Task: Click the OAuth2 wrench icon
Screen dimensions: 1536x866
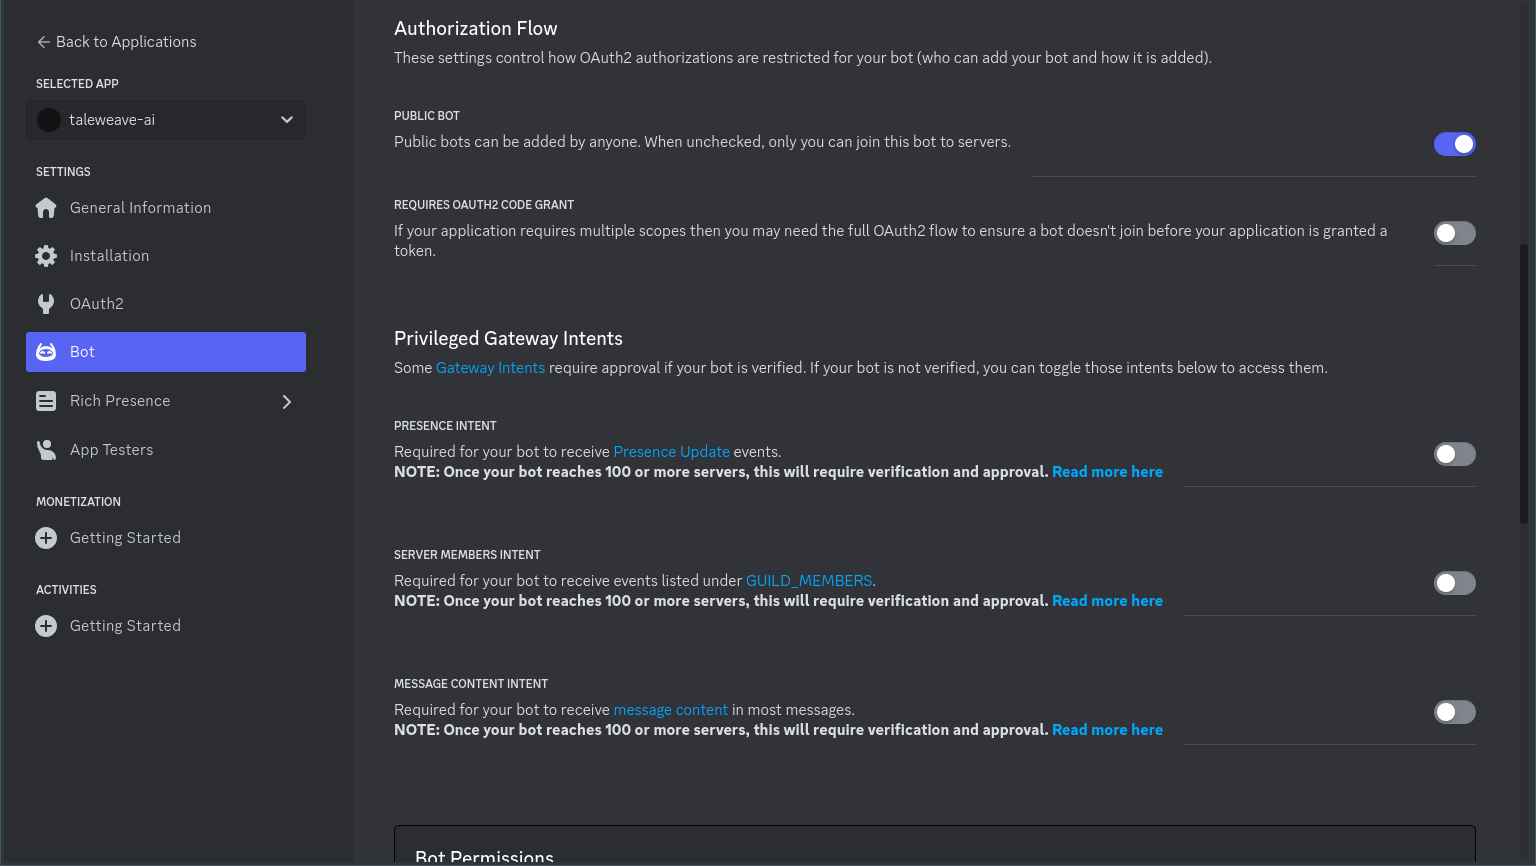Action: pos(46,304)
